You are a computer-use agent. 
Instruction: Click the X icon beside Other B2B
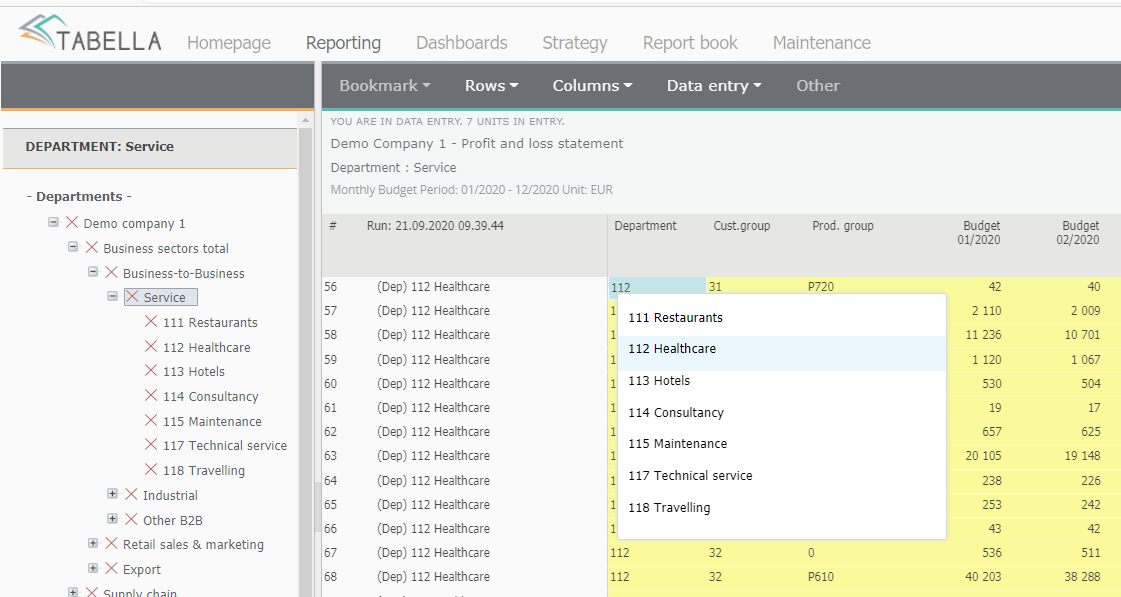[131, 519]
